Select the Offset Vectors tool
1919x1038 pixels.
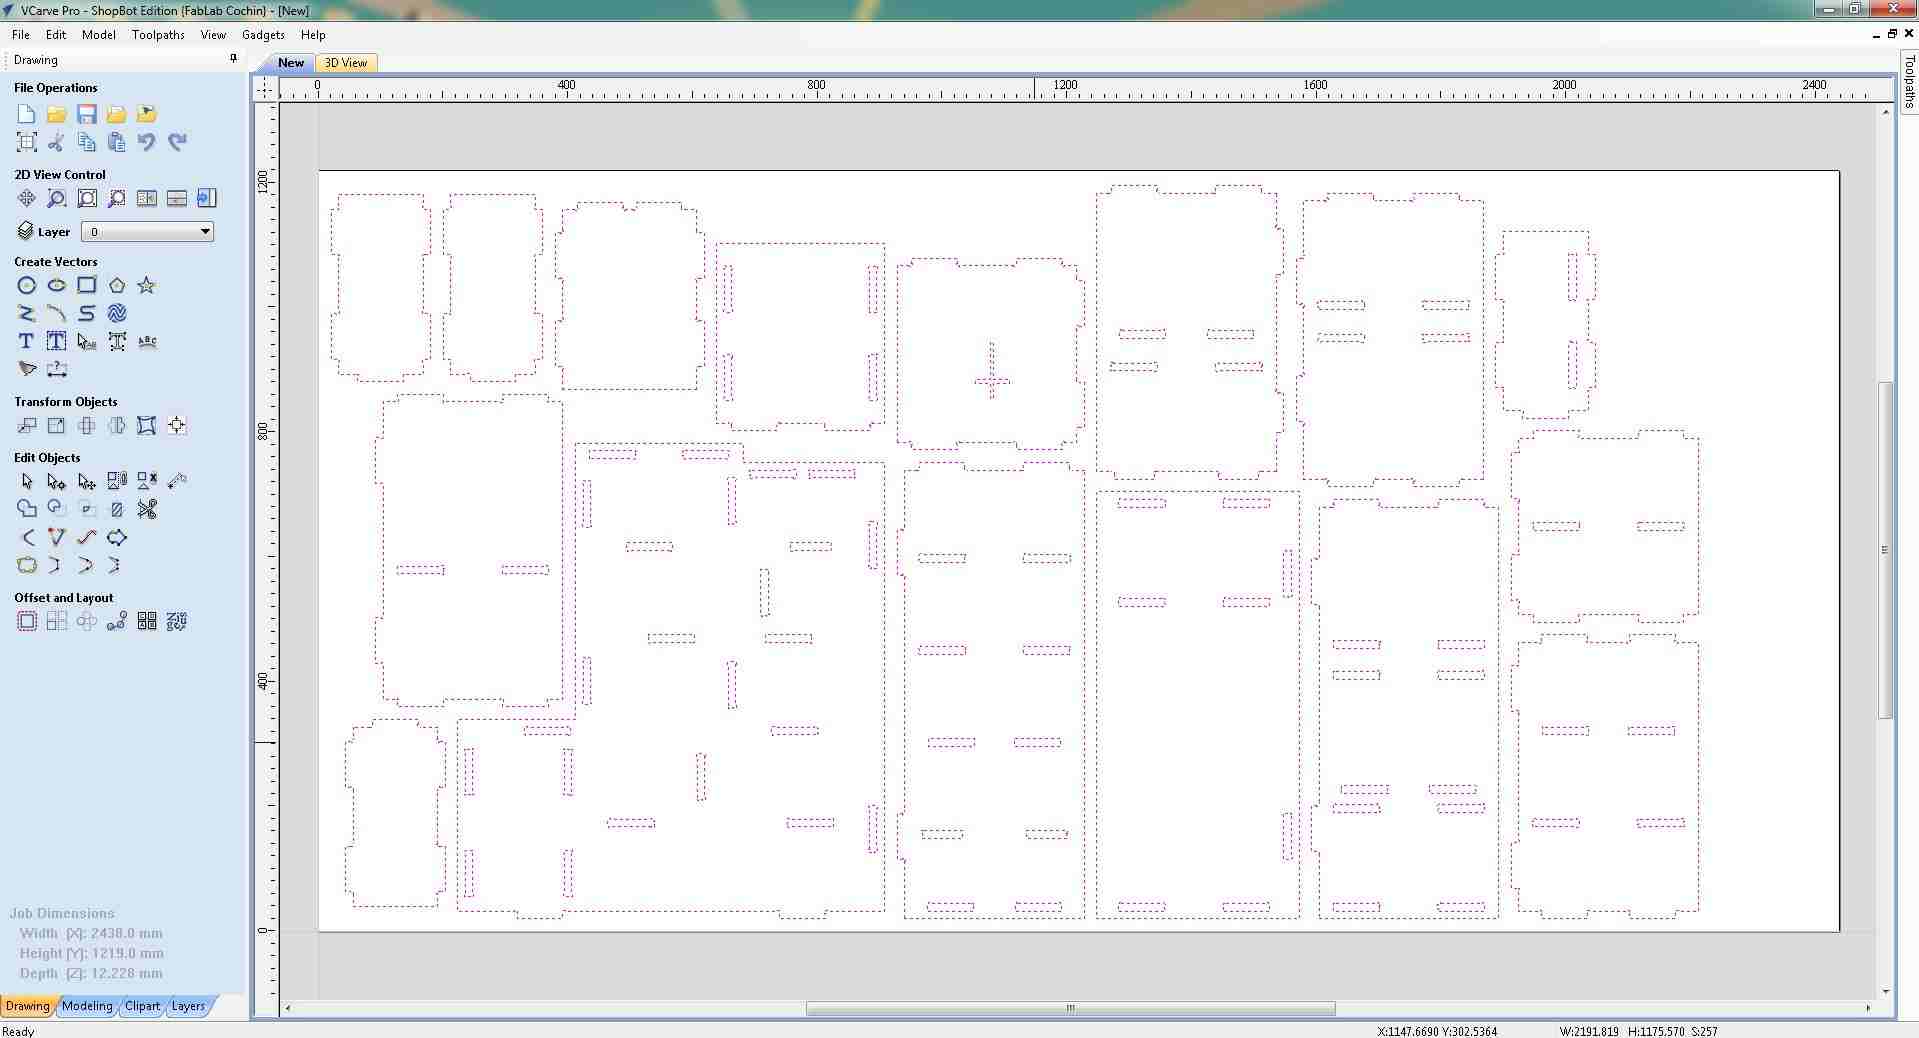tap(27, 621)
